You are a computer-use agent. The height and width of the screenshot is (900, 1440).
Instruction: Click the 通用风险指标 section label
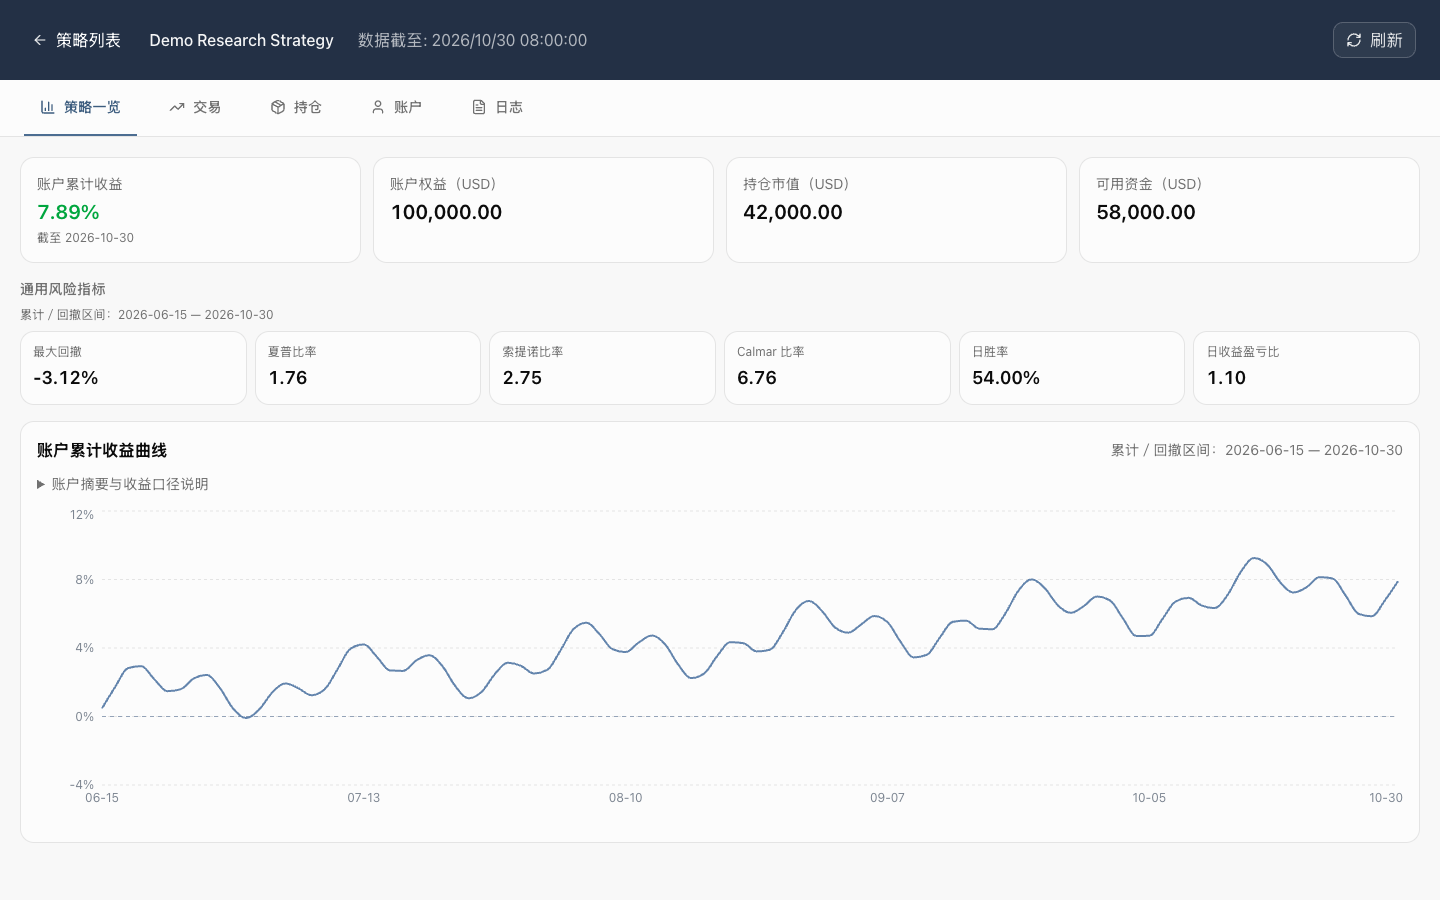(63, 289)
